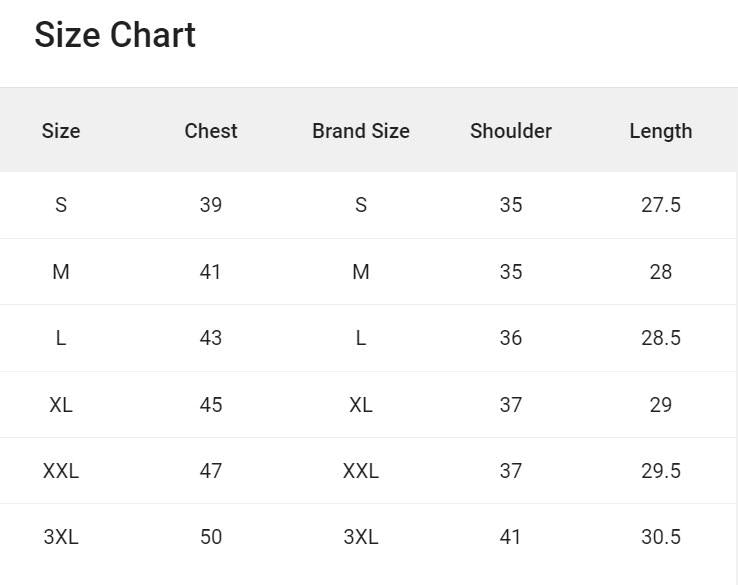738x585 pixels.
Task: Select the Size column header
Action: [x=61, y=131]
